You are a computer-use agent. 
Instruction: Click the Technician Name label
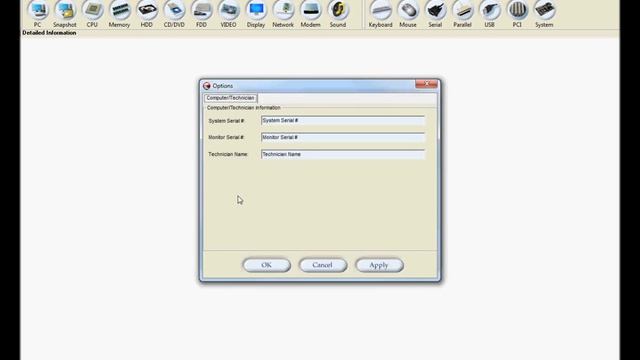tap(228, 154)
